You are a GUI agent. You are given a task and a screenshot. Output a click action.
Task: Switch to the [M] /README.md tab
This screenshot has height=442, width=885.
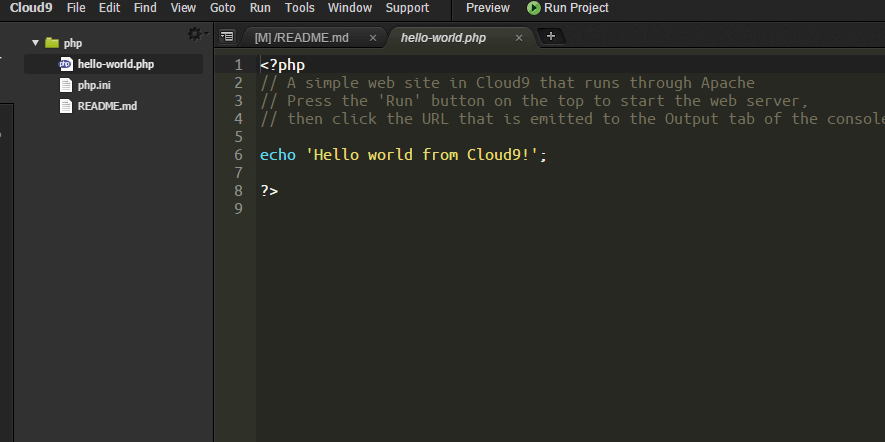pyautogui.click(x=301, y=38)
